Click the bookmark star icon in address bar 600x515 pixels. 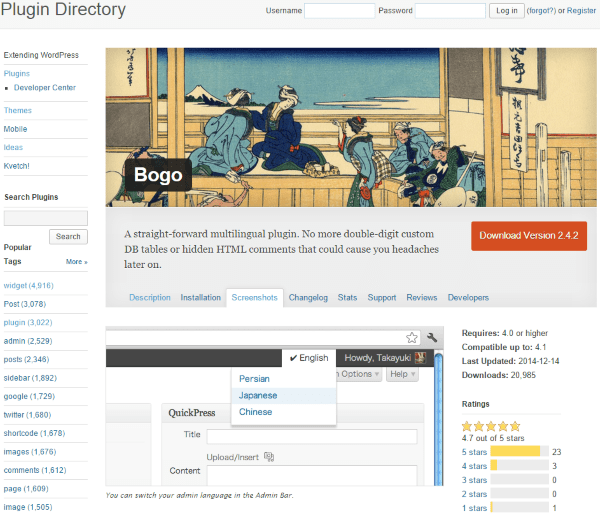point(411,338)
